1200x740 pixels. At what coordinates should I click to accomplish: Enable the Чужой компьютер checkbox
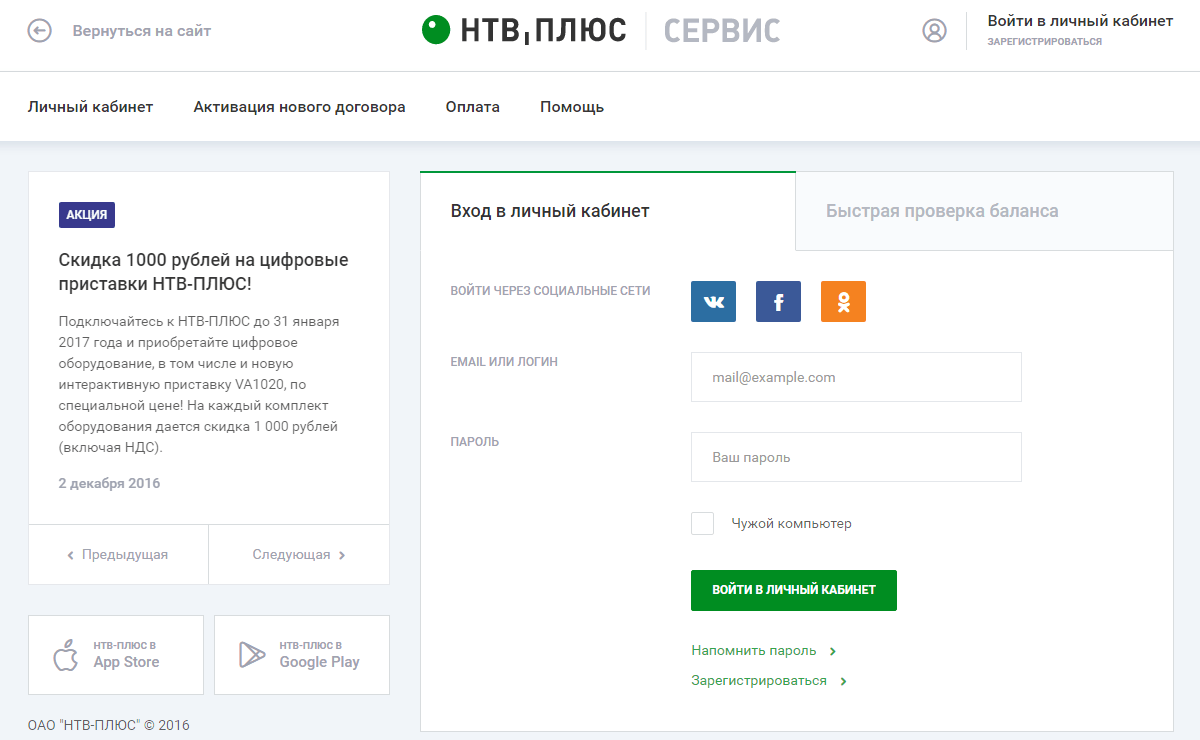click(x=703, y=523)
